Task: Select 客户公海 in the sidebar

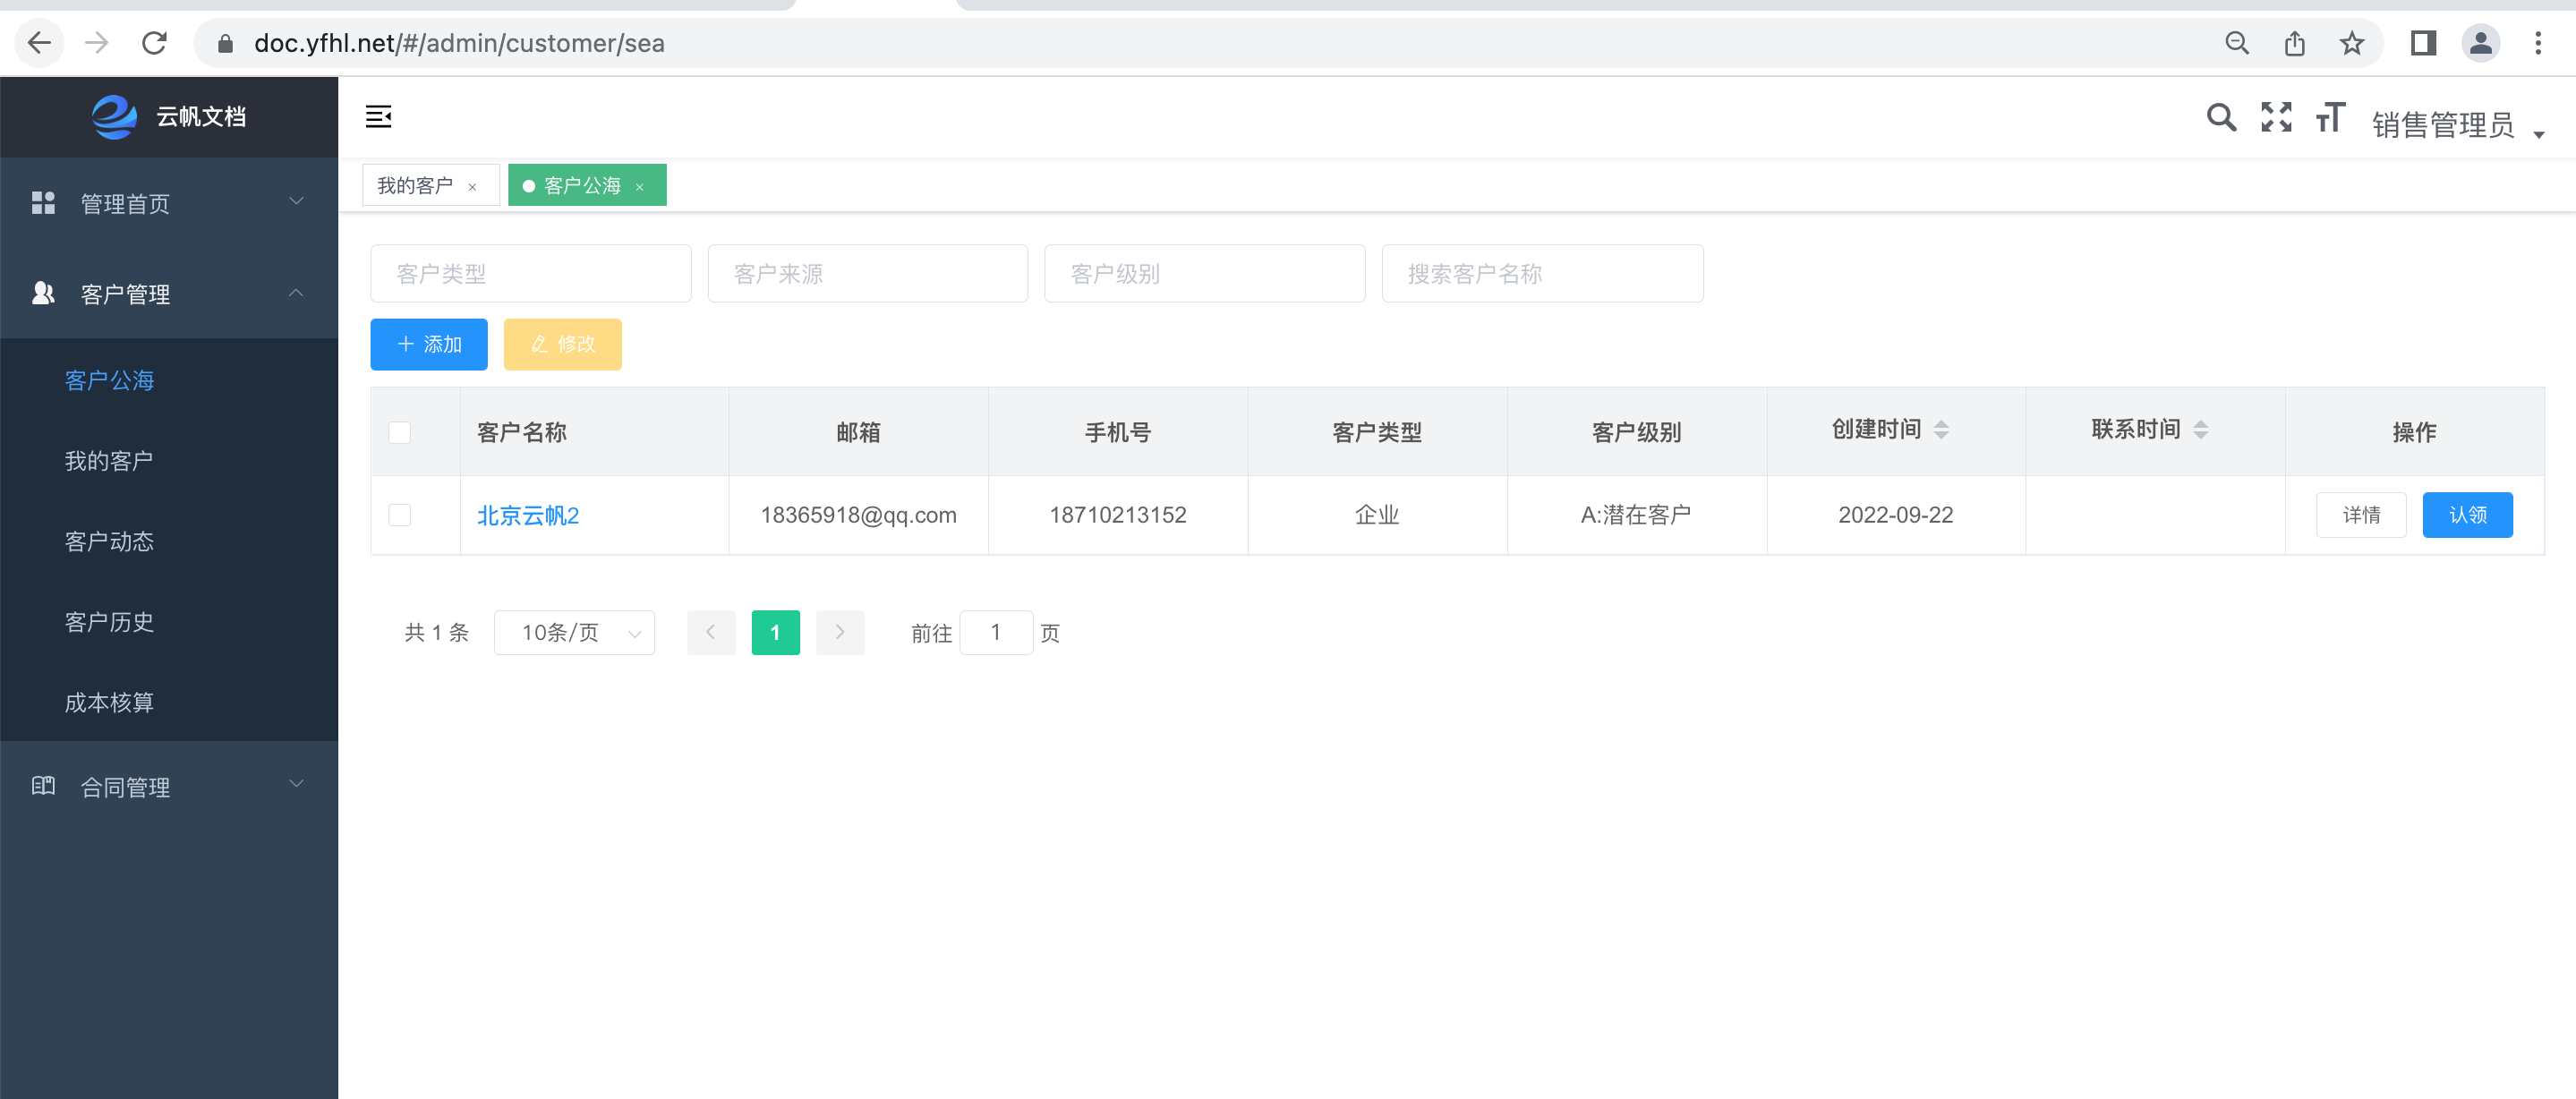Action: (169, 380)
